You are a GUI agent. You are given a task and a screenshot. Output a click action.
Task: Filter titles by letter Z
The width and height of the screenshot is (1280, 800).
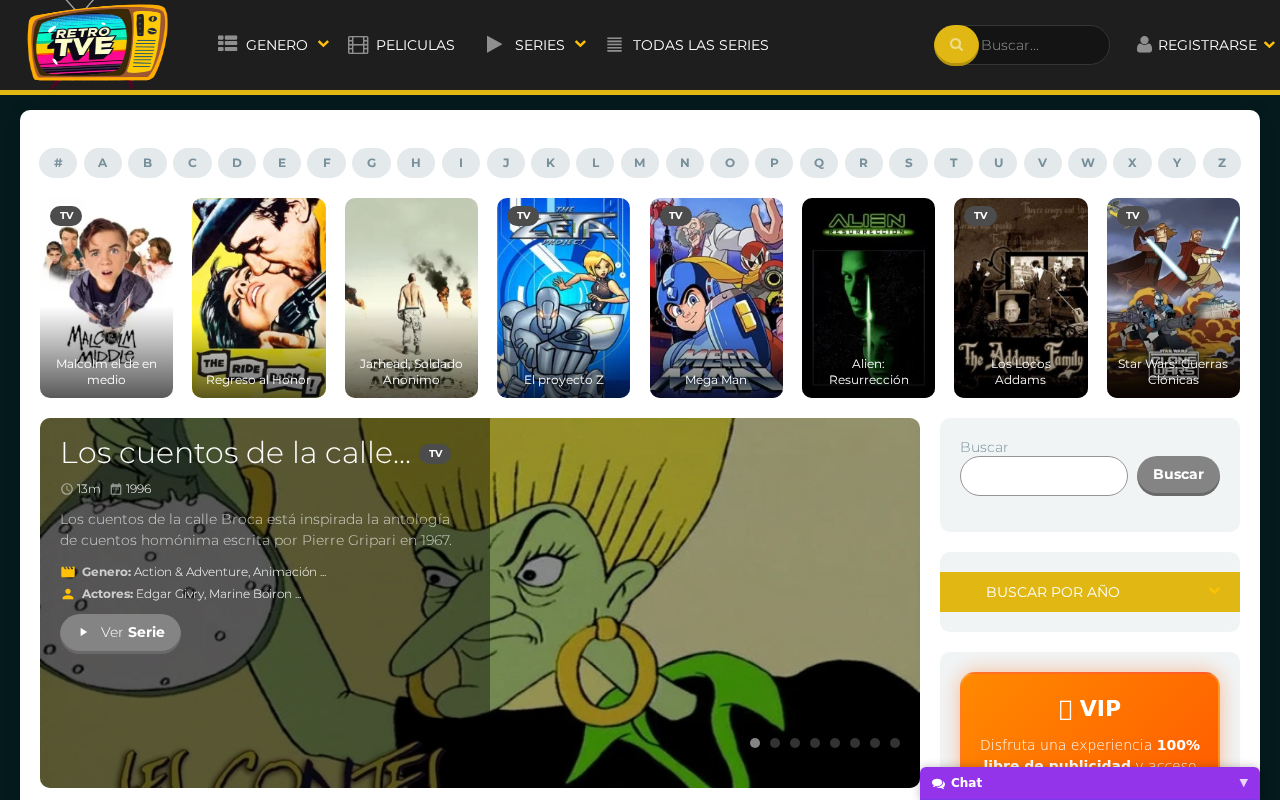click(x=1222, y=163)
